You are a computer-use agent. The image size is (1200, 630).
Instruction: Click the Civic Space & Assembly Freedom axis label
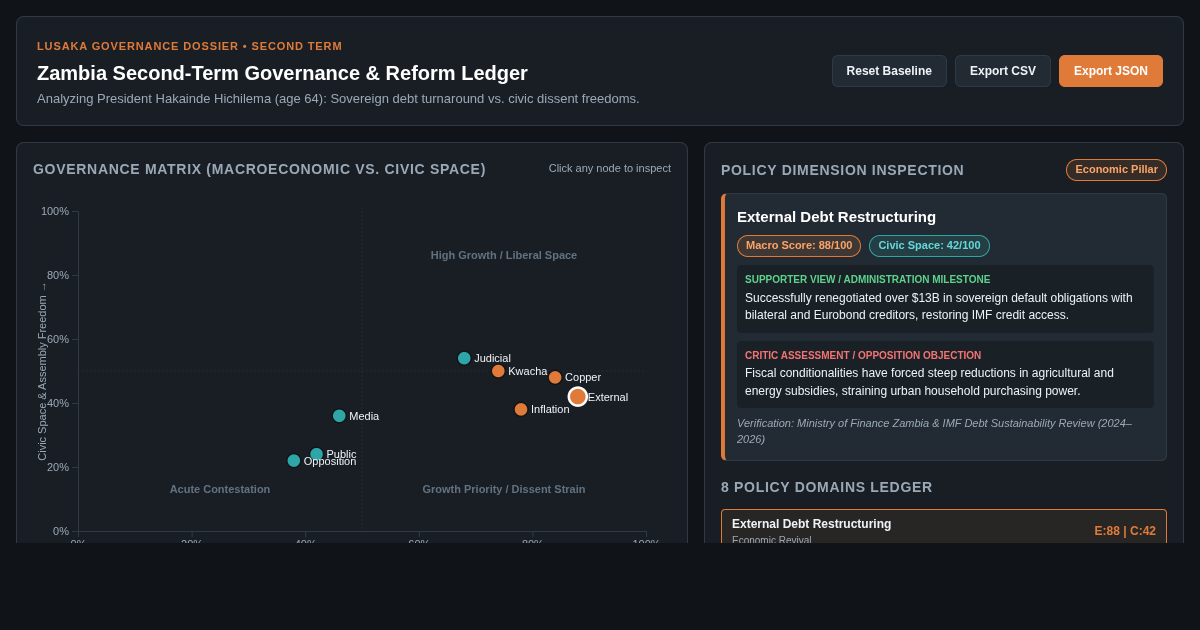[x=42, y=372]
